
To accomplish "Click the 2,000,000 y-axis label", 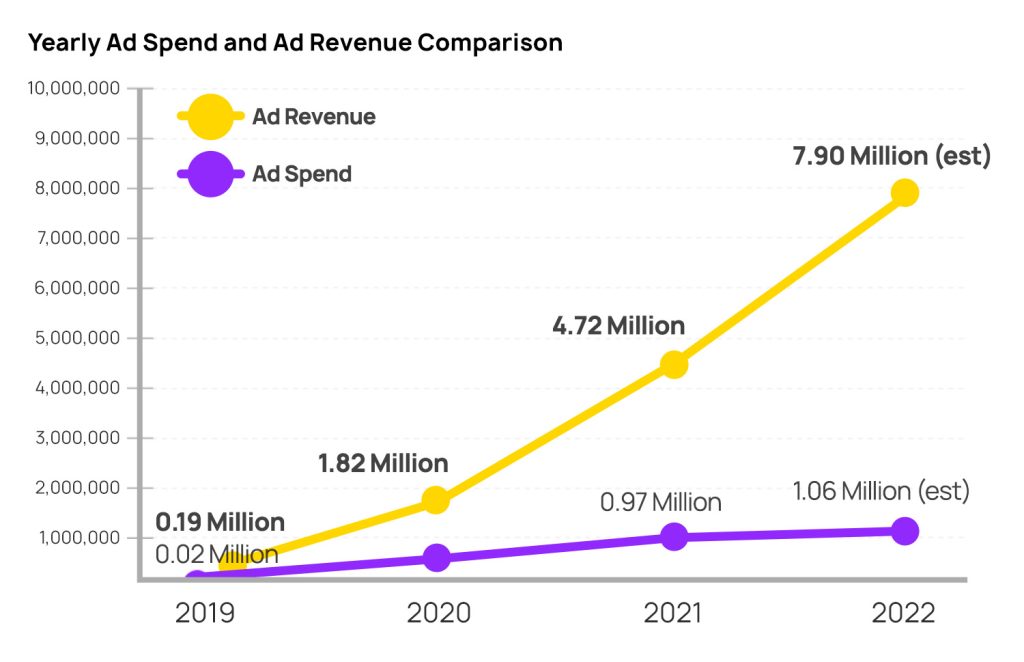I will 78,488.
